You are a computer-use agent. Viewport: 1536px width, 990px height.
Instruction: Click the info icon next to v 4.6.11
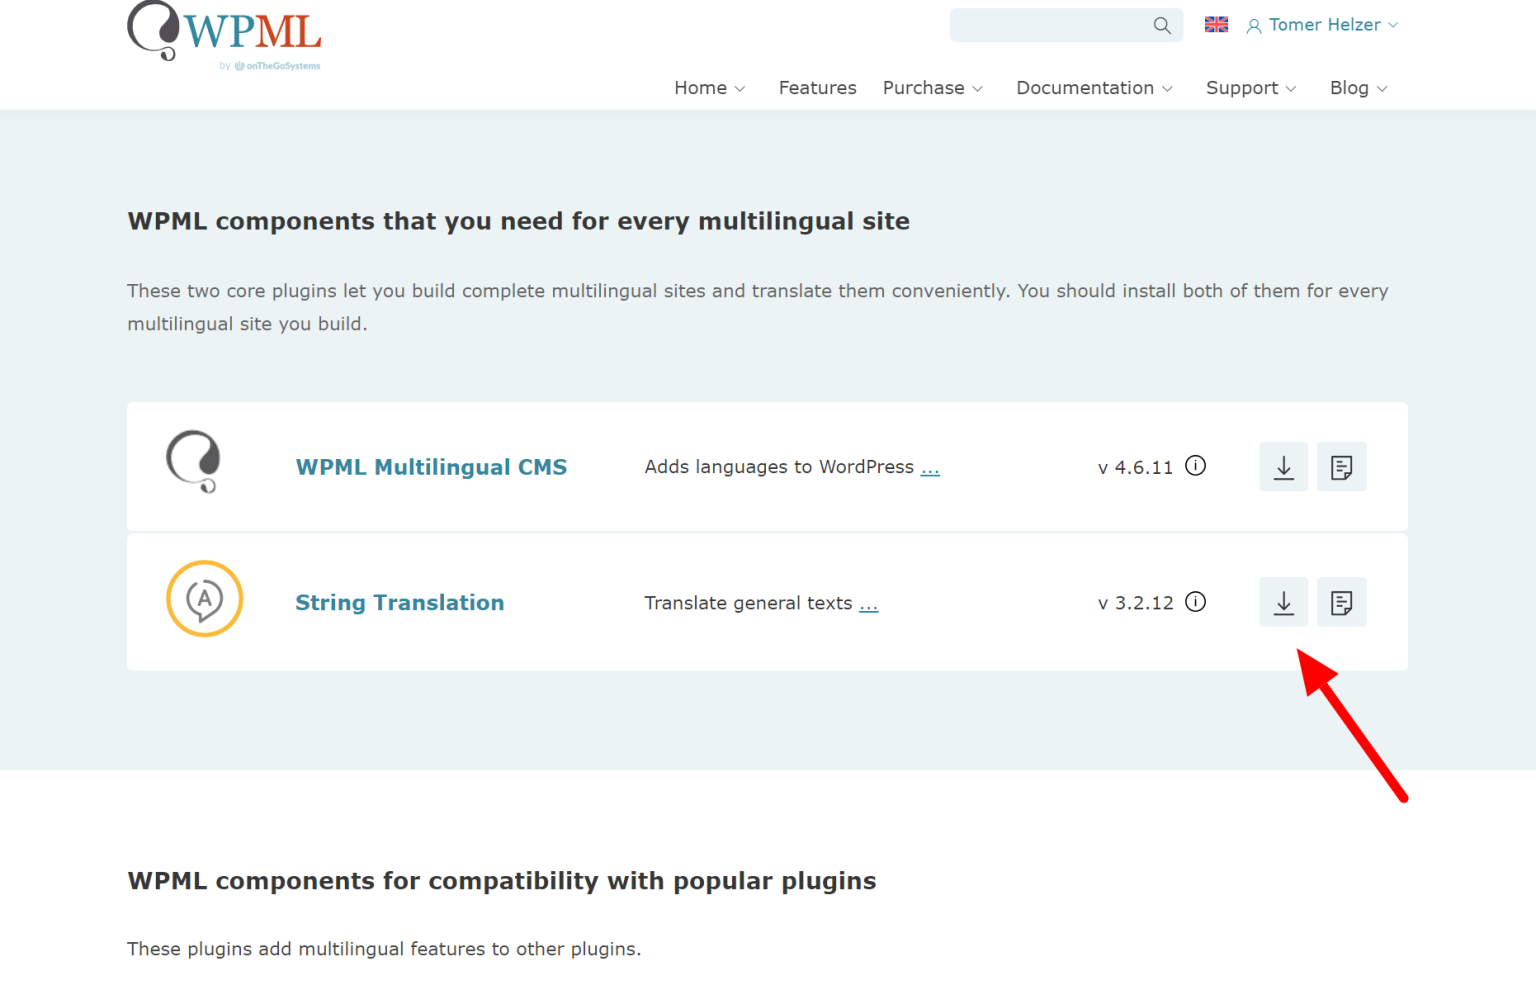1195,465
